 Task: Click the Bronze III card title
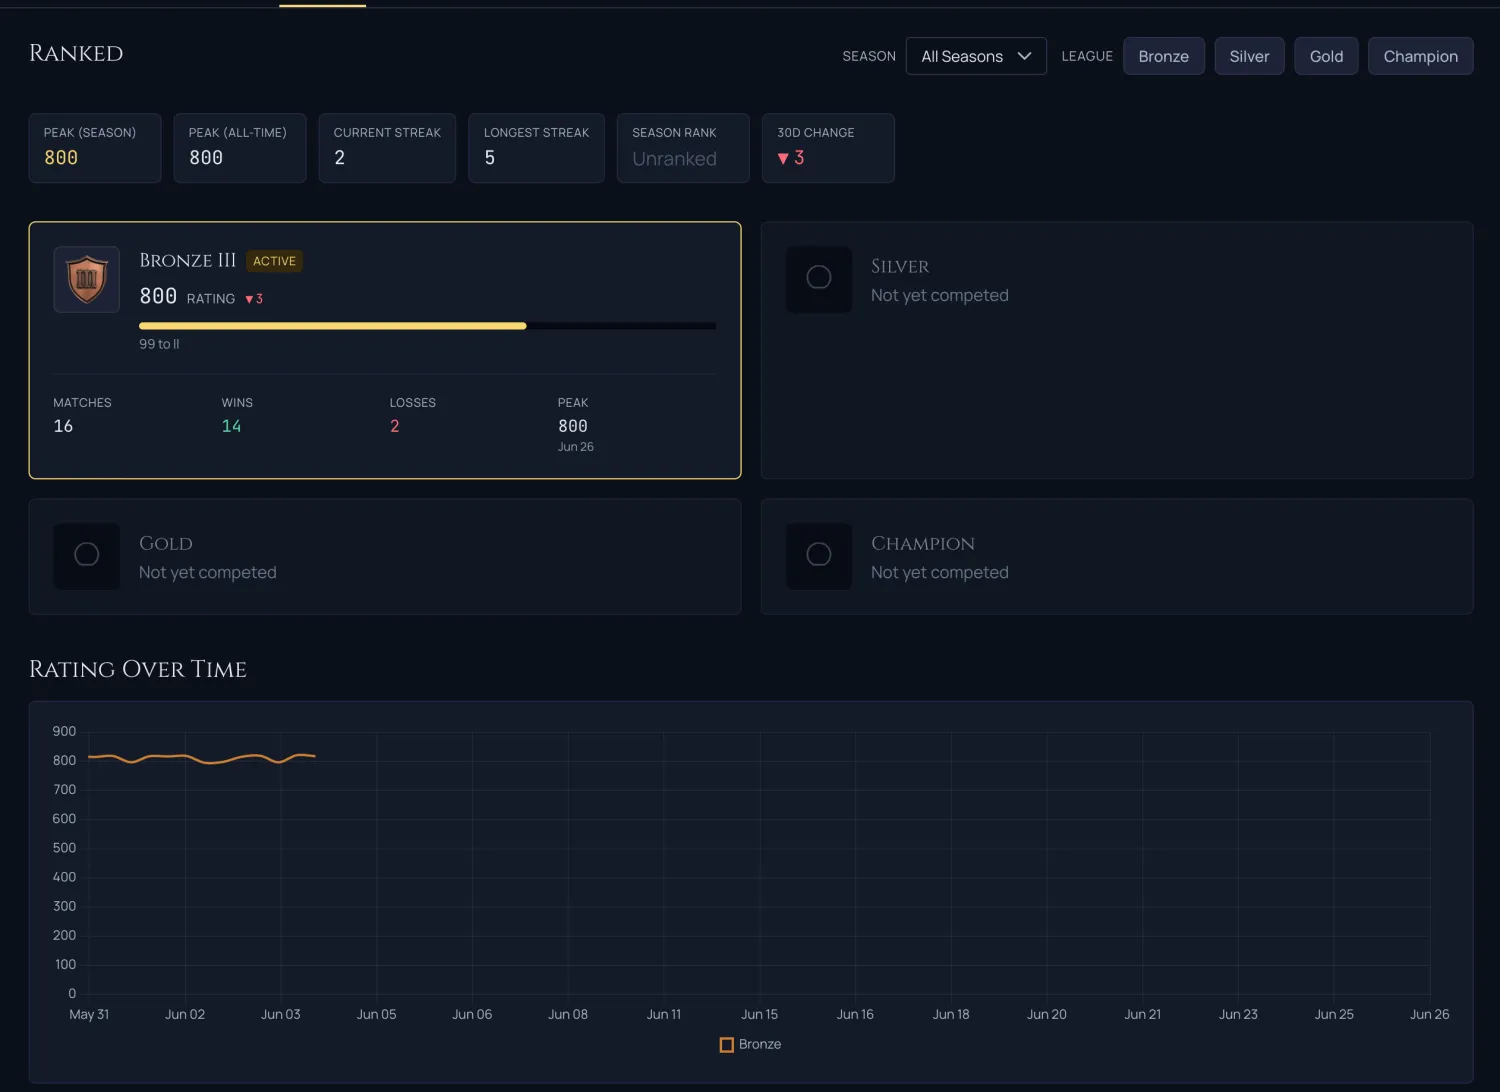tap(187, 260)
